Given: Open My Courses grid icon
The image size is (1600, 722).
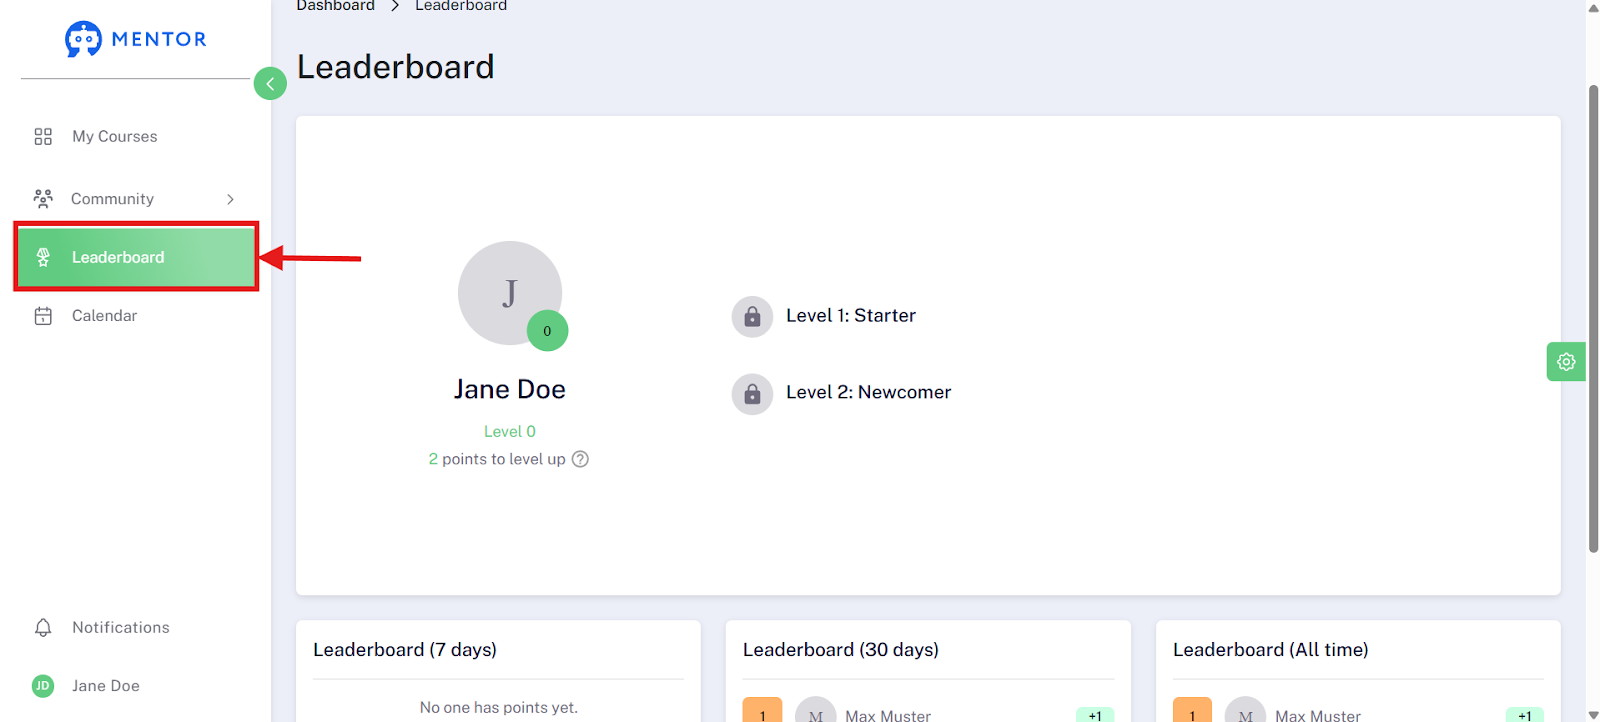Looking at the screenshot, I should pyautogui.click(x=43, y=137).
